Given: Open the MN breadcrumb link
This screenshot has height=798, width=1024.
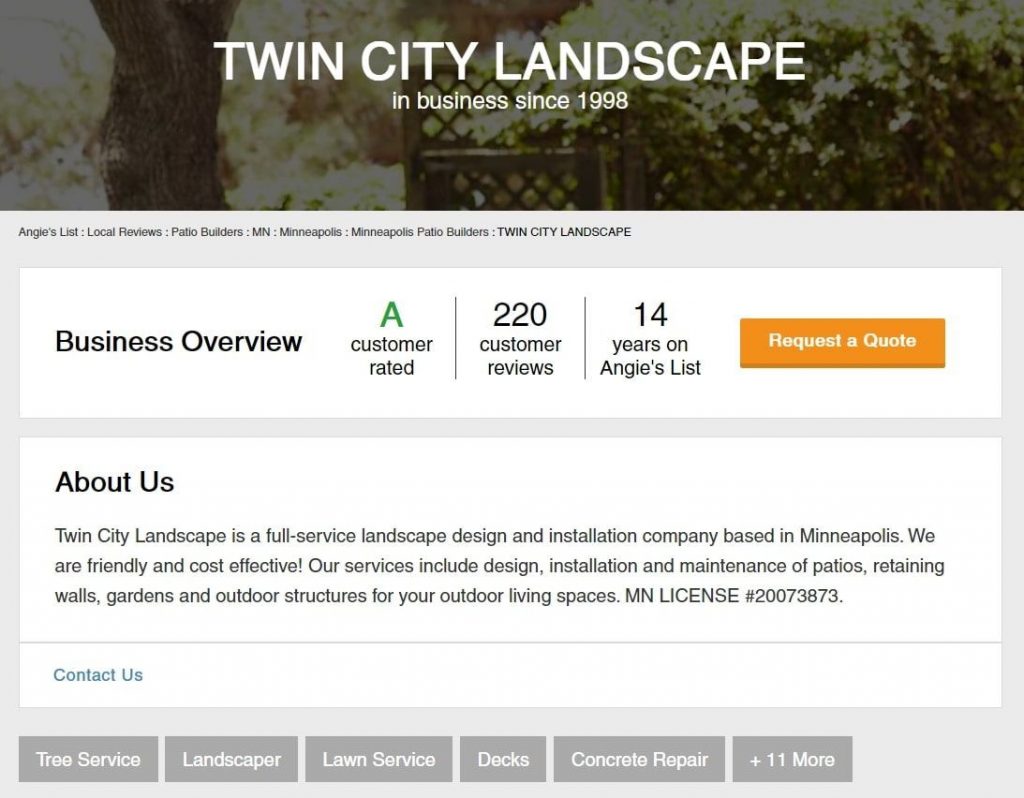Looking at the screenshot, I should pos(261,232).
